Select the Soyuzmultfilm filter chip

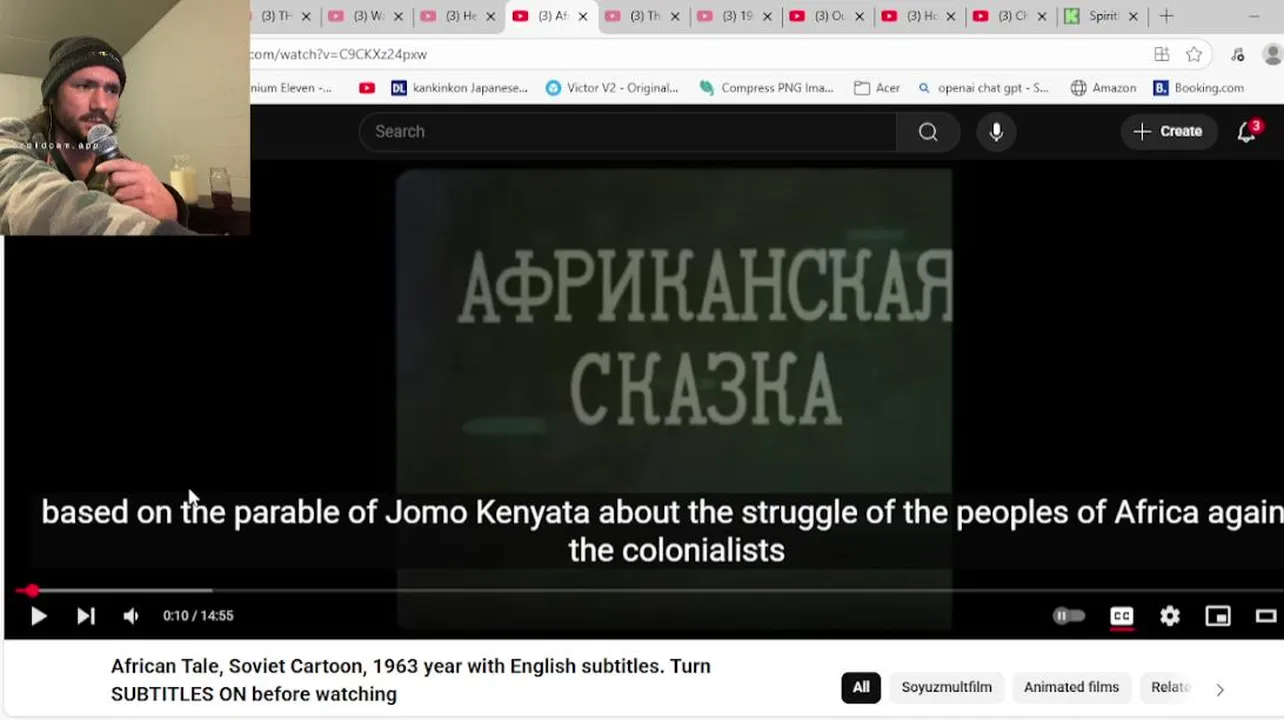[946, 687]
